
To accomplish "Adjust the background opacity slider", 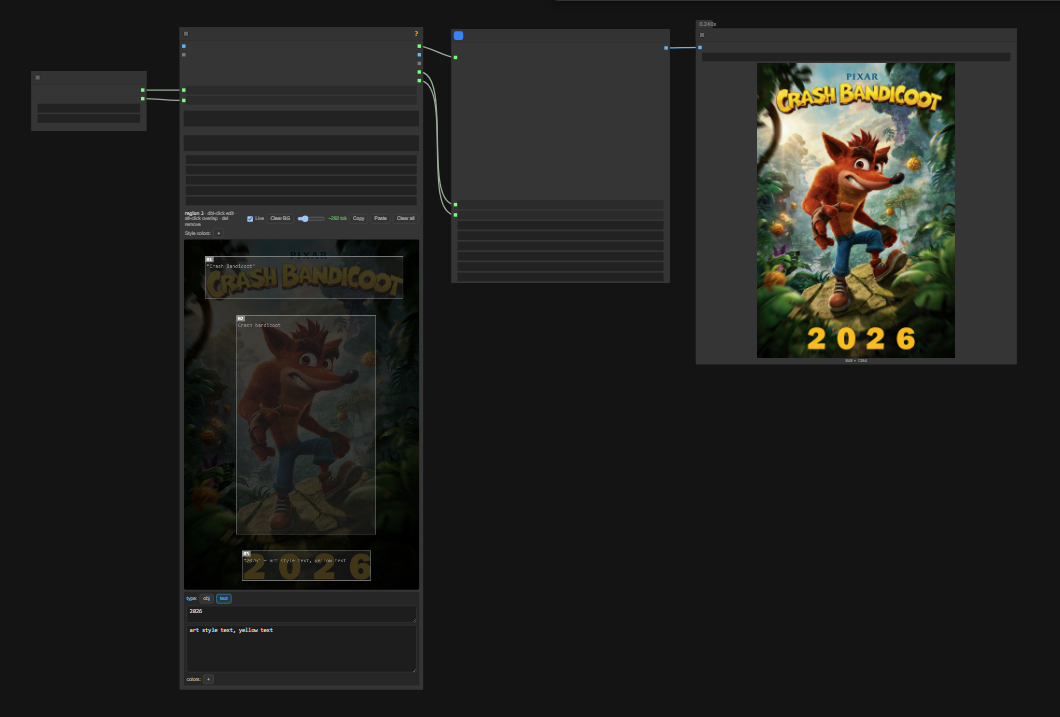I will 310,219.
